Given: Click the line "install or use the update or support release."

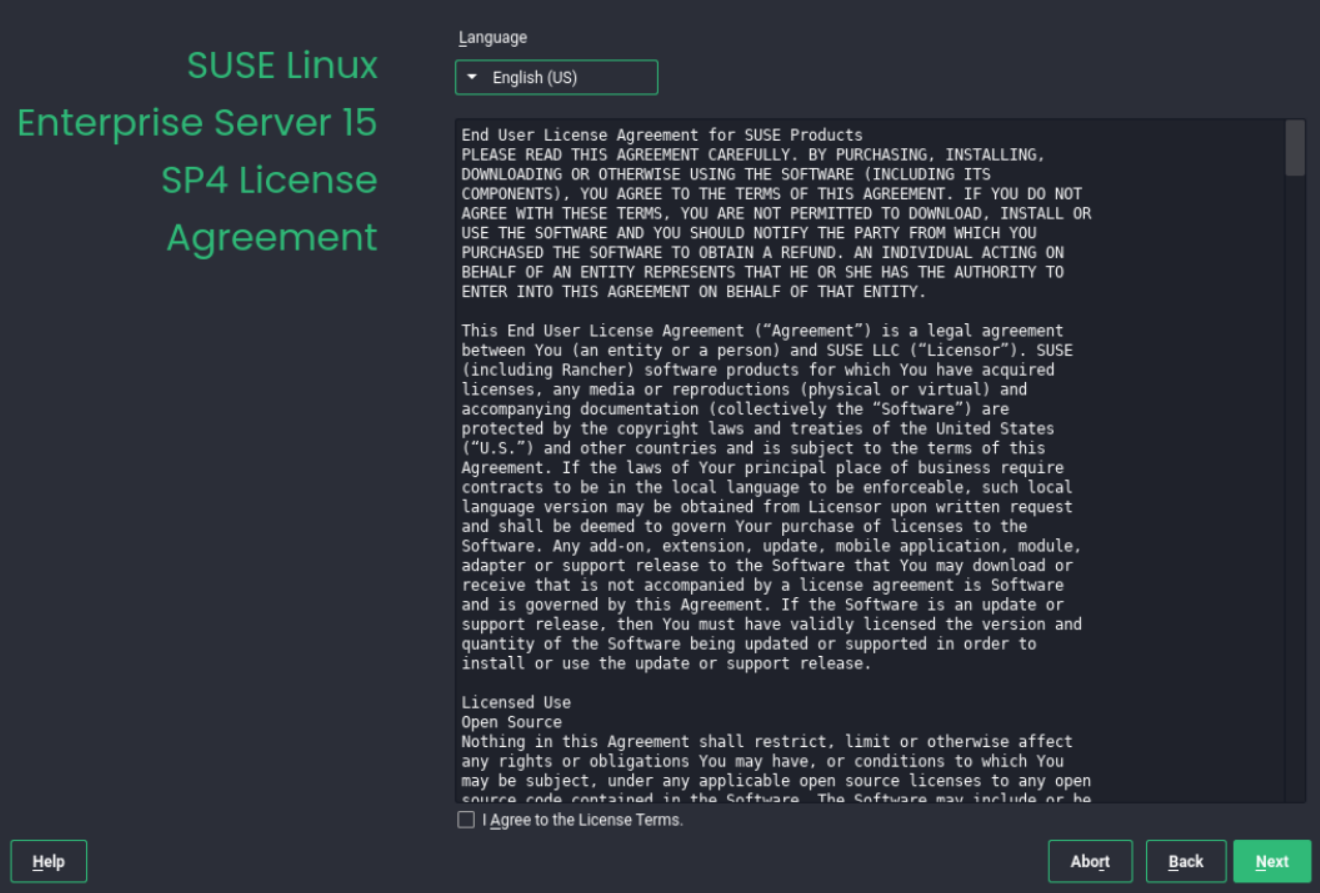Looking at the screenshot, I should point(666,663).
